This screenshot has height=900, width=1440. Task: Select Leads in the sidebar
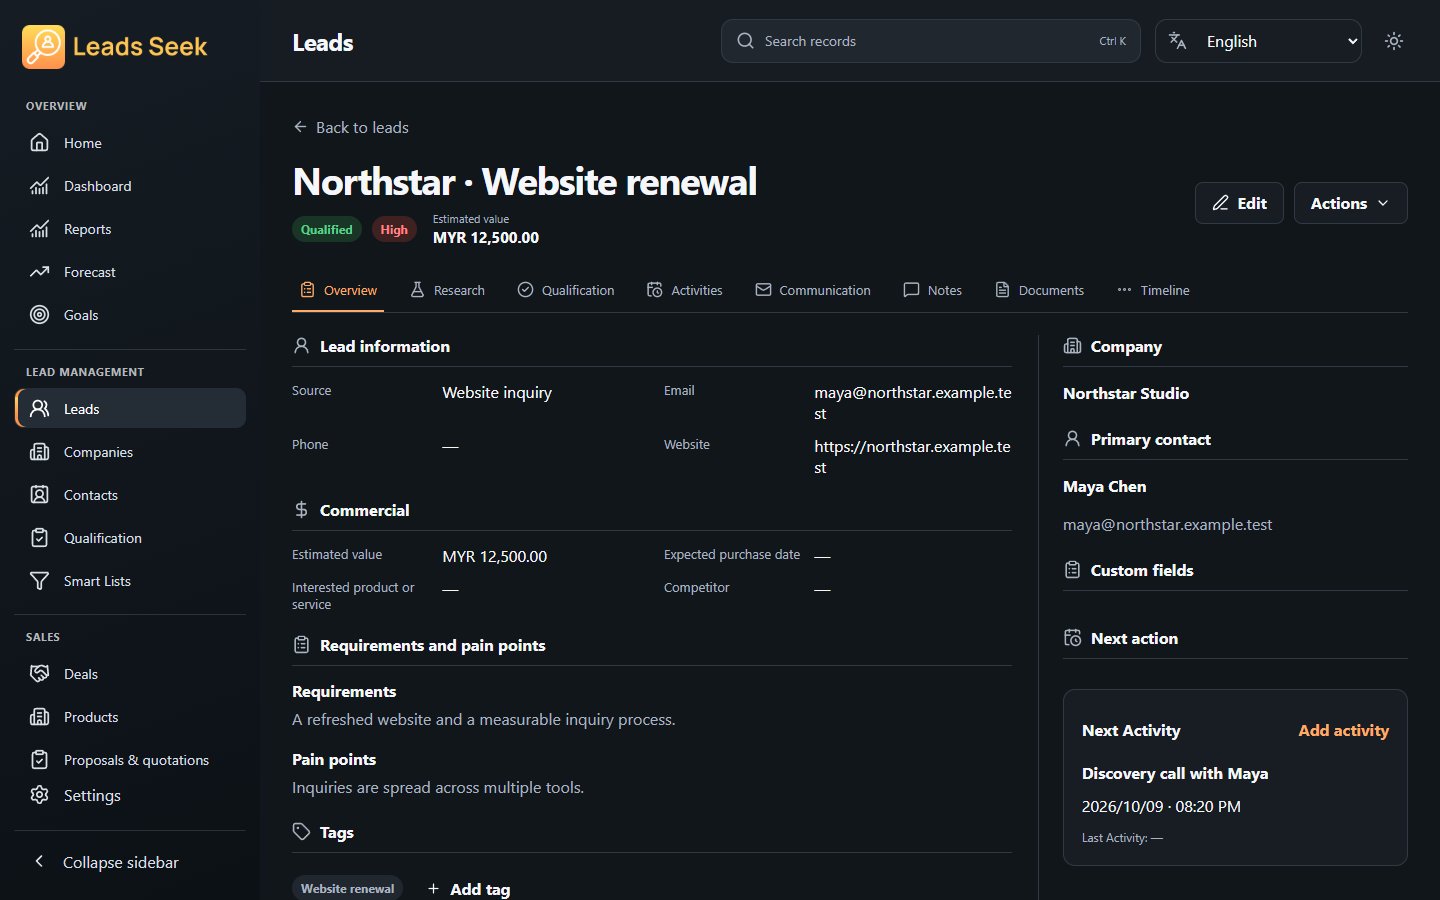130,408
